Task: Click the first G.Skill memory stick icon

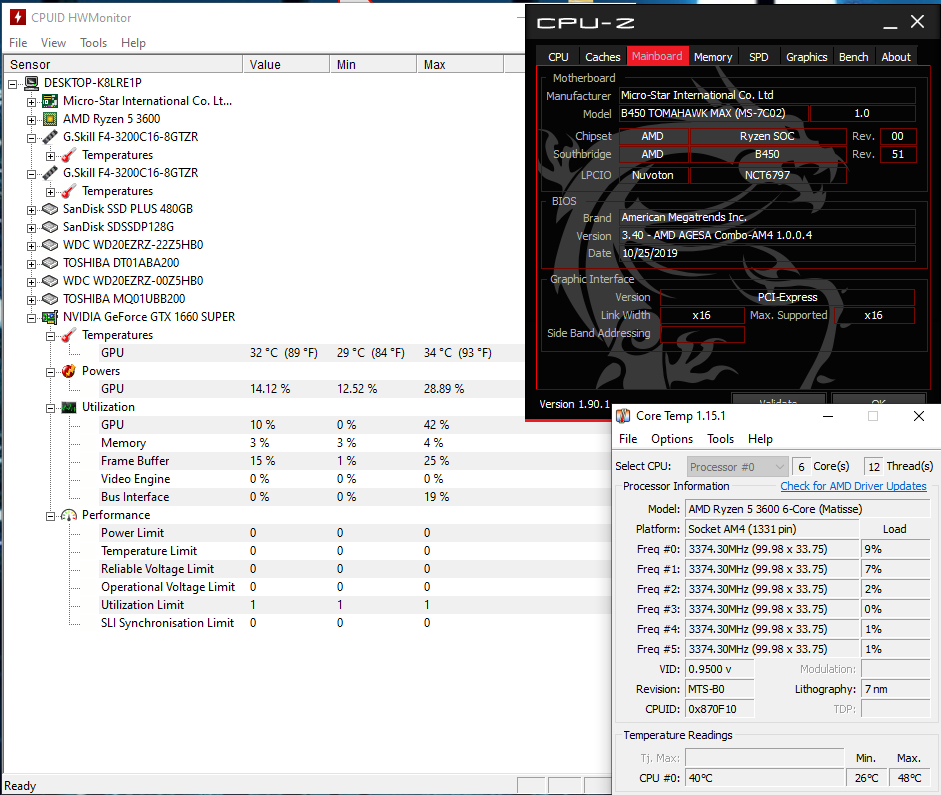Action: point(50,137)
